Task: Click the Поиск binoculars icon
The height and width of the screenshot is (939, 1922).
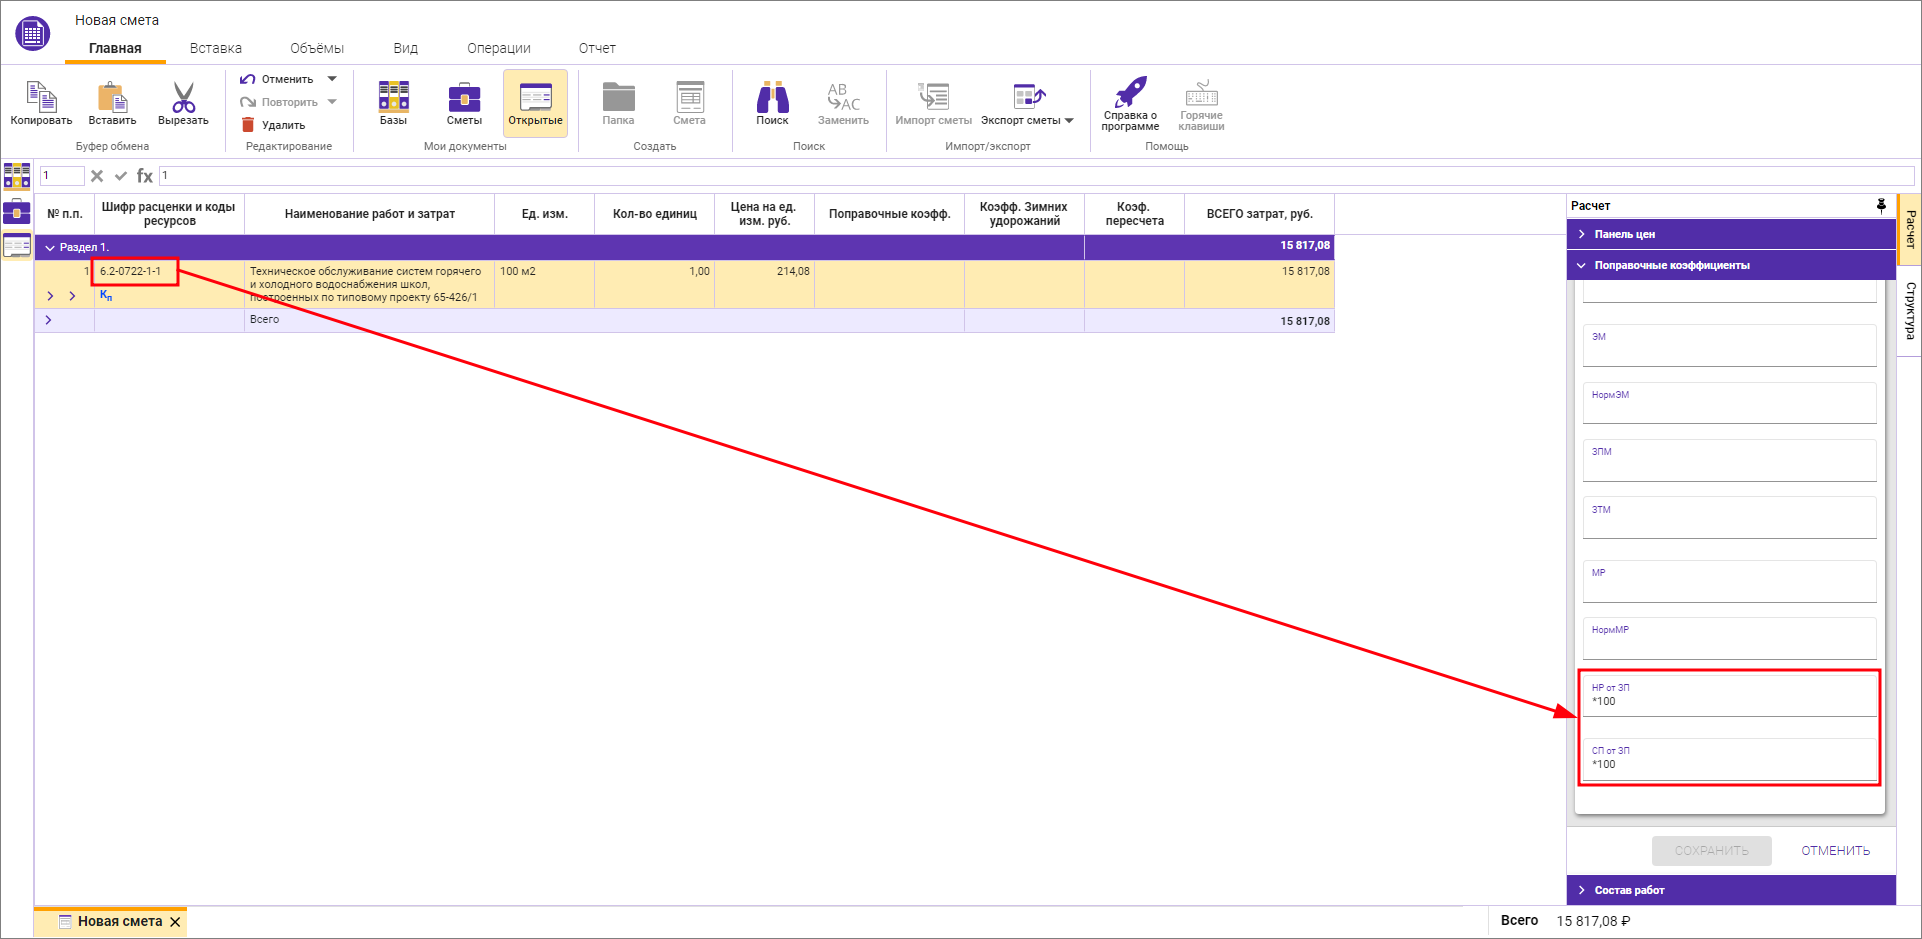Action: click(x=772, y=98)
